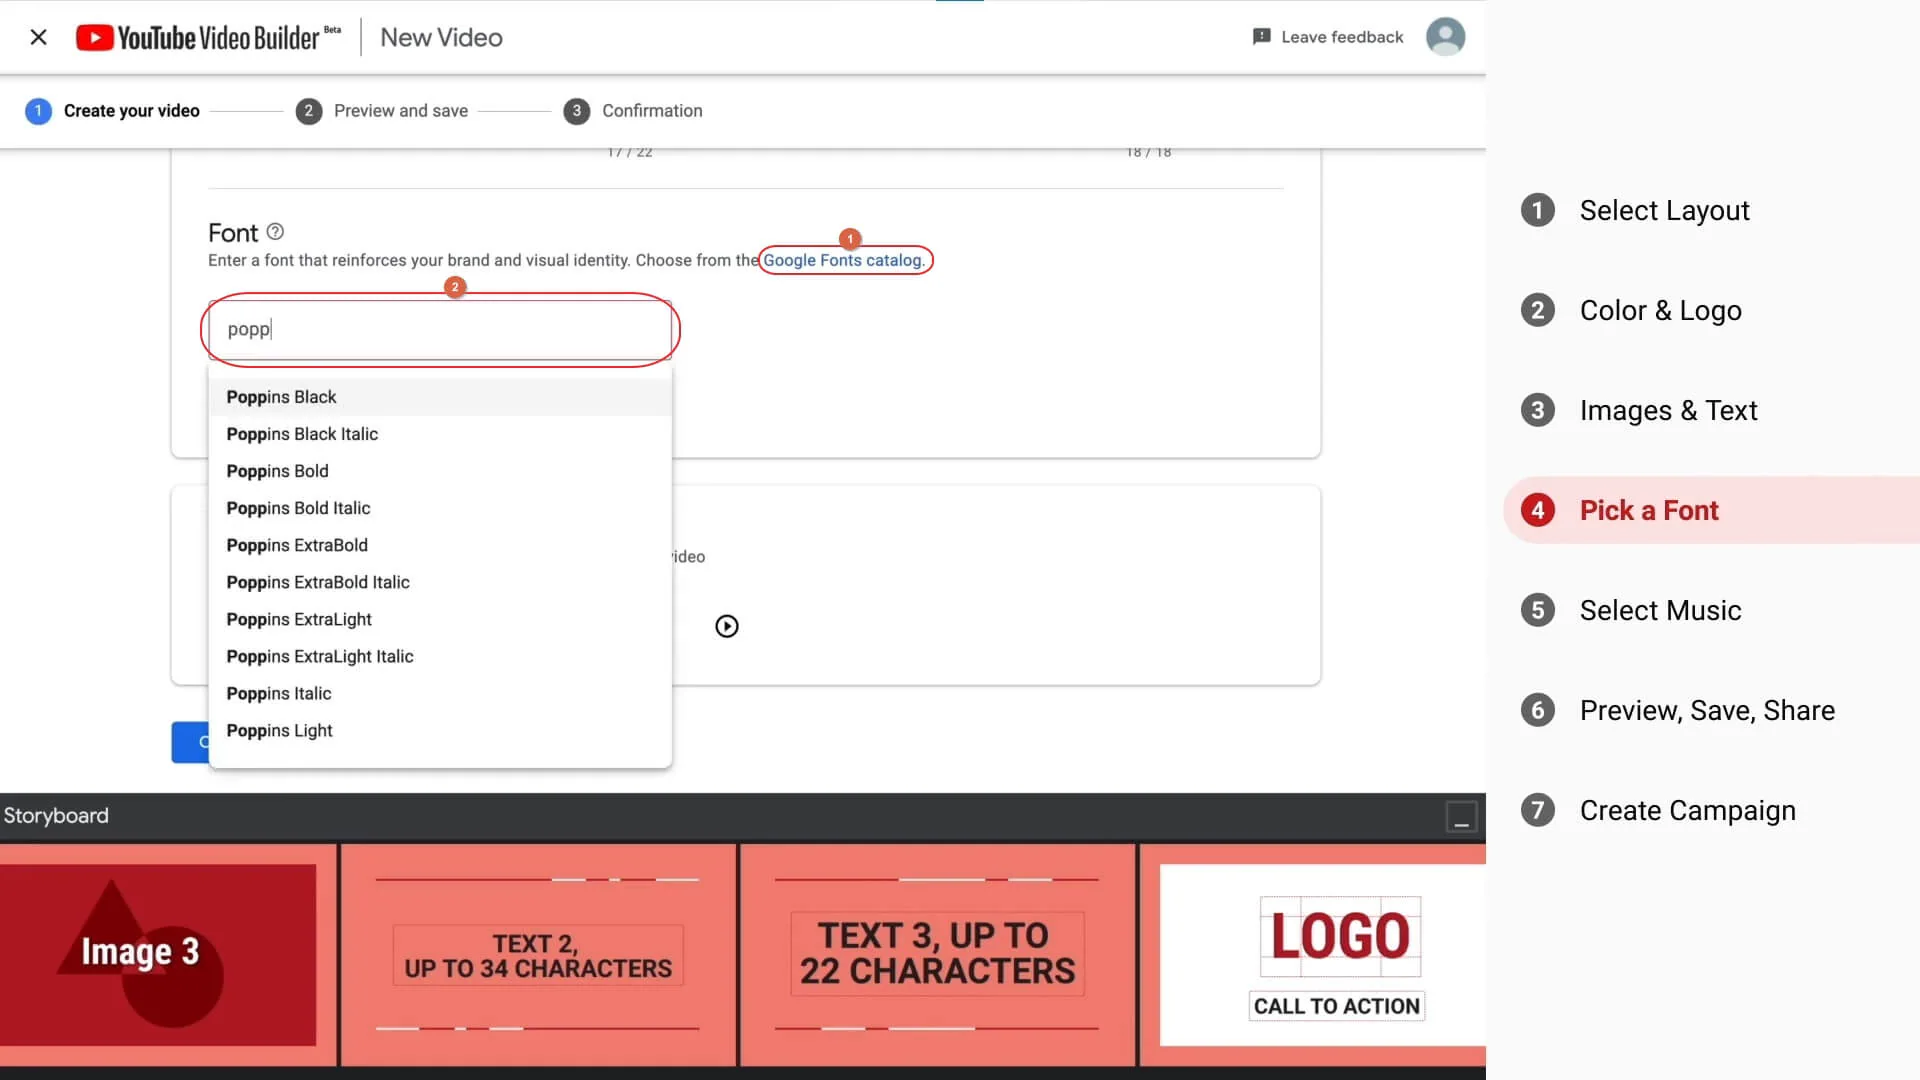The width and height of the screenshot is (1920, 1080).
Task: Click step 2 Preview and save
Action: [400, 111]
